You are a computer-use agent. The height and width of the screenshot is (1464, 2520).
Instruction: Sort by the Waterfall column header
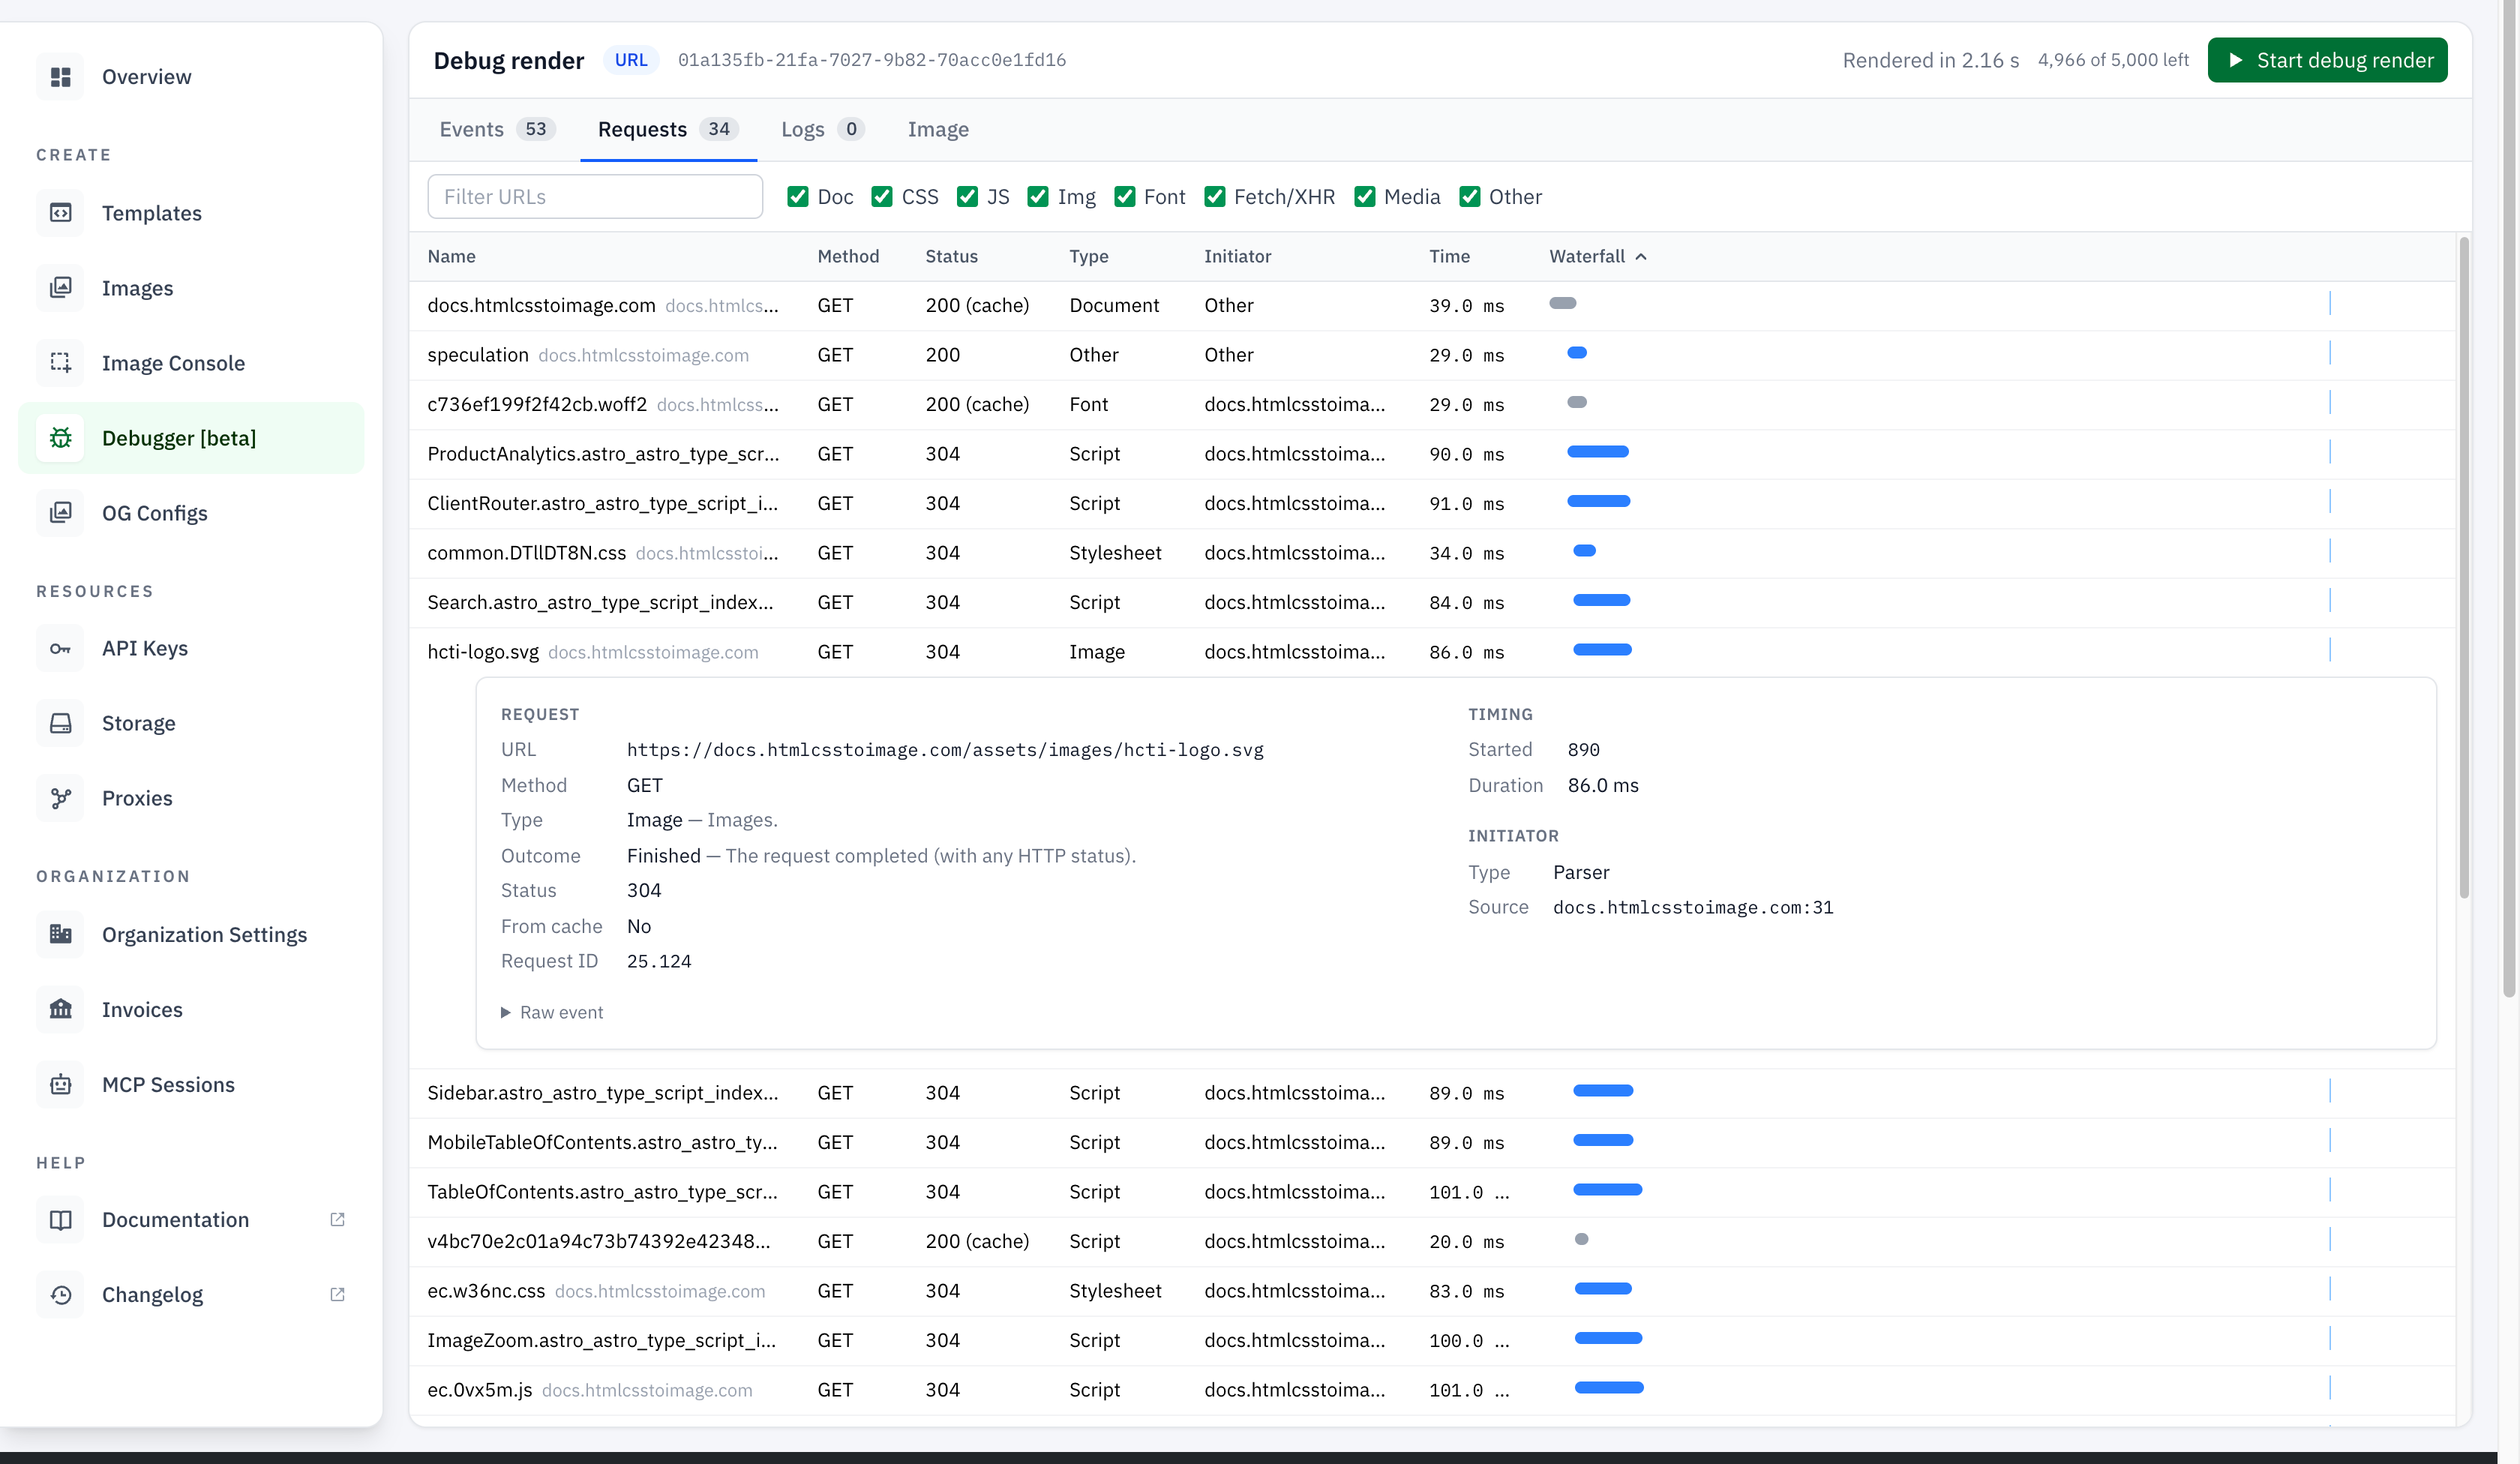click(x=1597, y=257)
